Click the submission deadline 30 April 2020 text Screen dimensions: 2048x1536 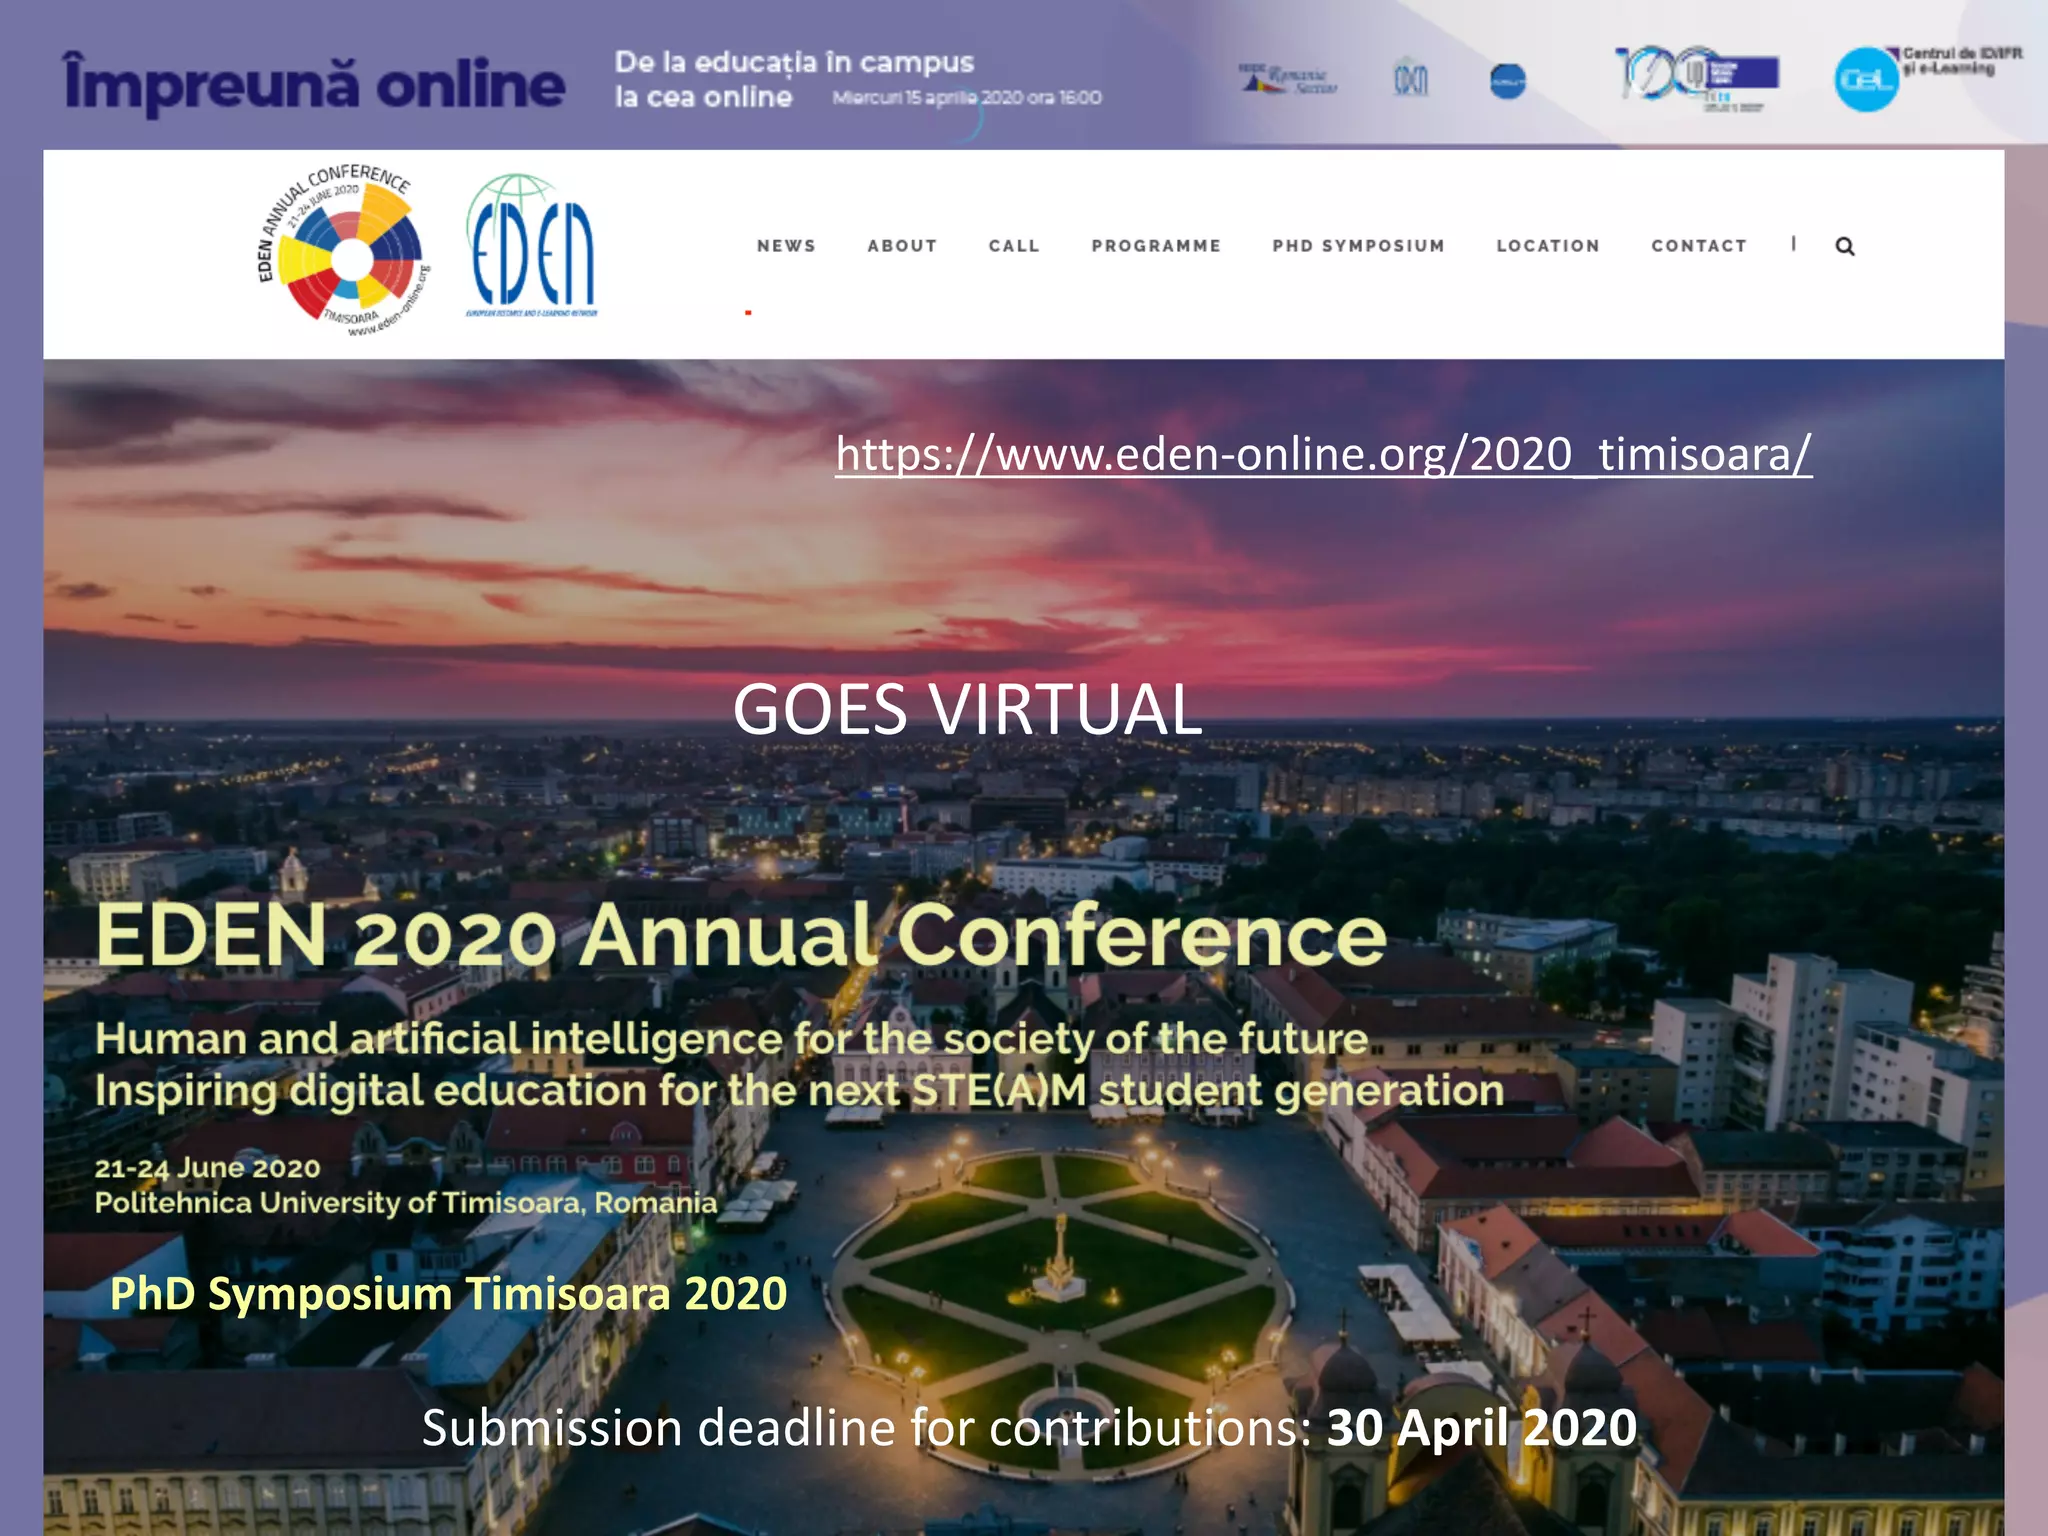tap(1029, 1427)
